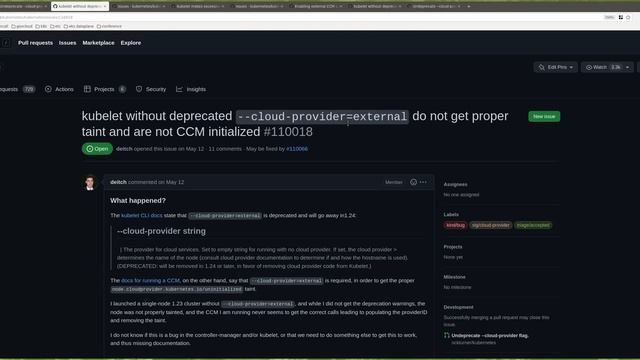Open the etc bookmarks folder

click(x=56, y=26)
